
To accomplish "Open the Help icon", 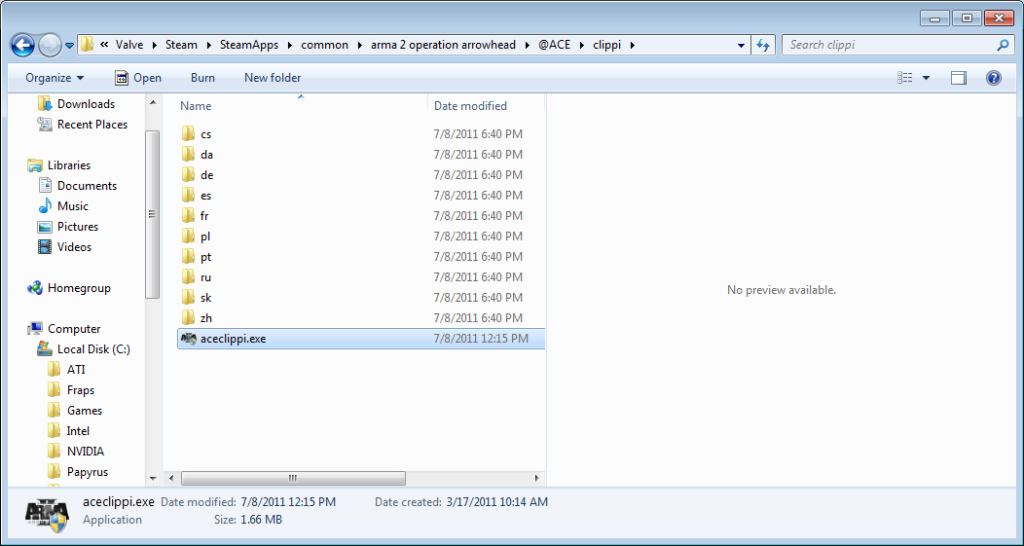I will click(x=993, y=78).
